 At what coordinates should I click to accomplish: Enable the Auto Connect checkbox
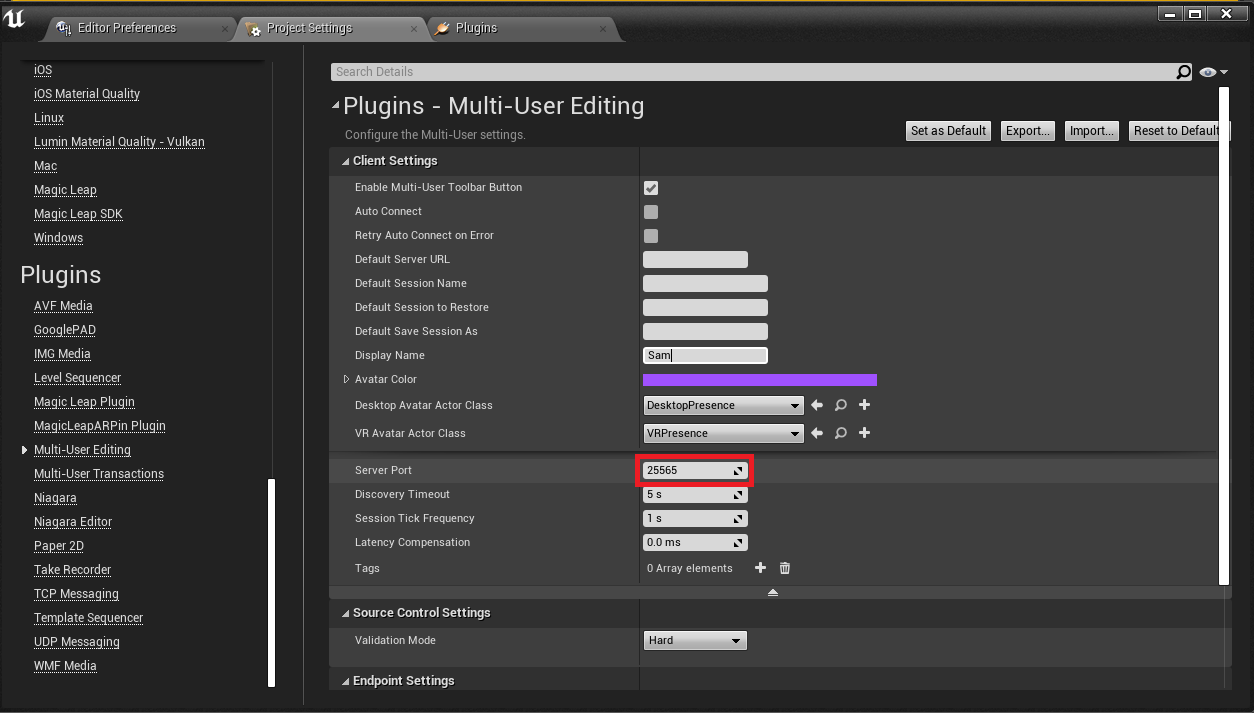pos(651,212)
